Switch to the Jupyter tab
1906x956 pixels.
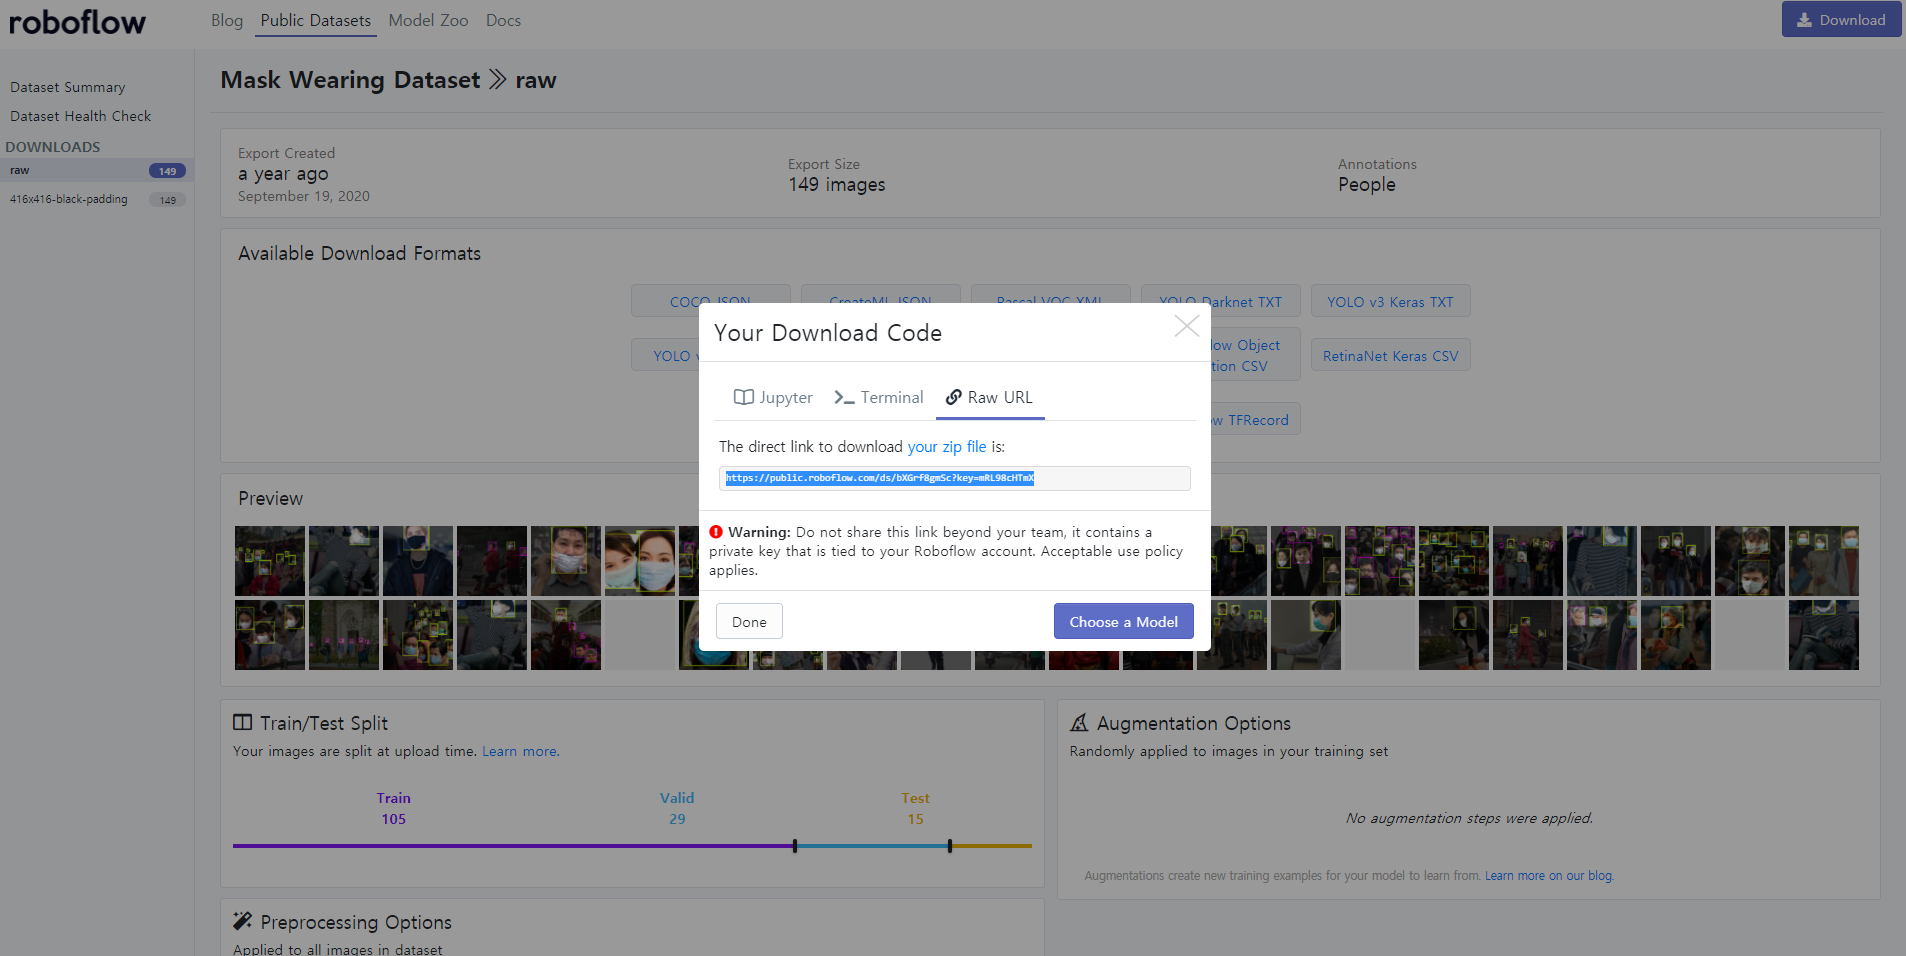coord(773,397)
